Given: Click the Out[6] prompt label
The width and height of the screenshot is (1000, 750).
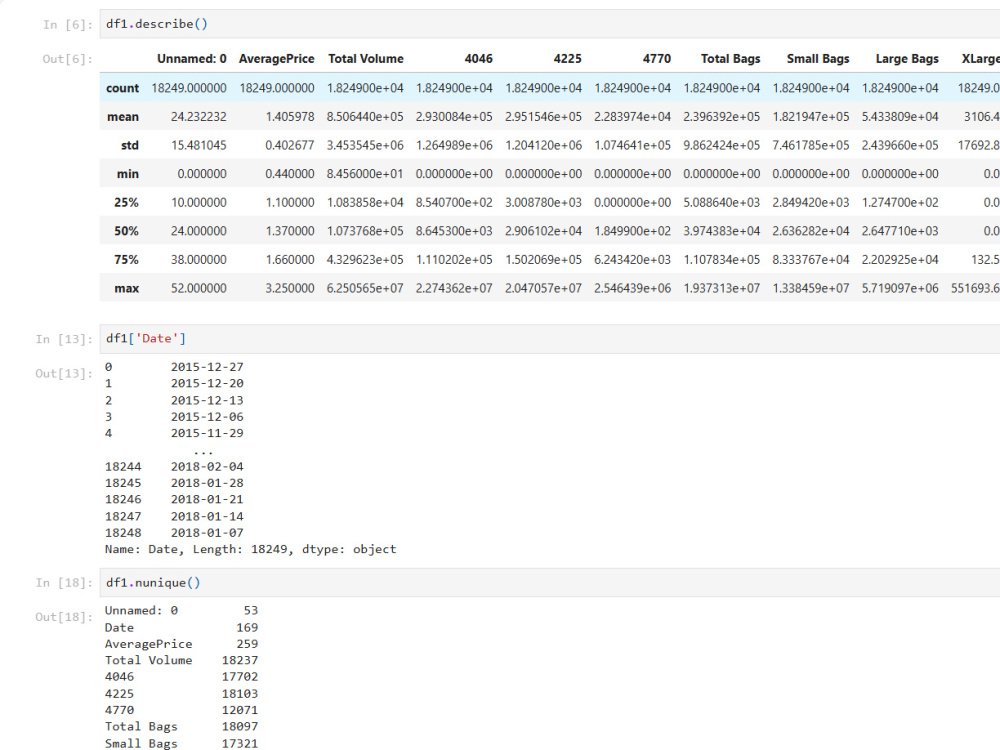Looking at the screenshot, I should [68, 59].
